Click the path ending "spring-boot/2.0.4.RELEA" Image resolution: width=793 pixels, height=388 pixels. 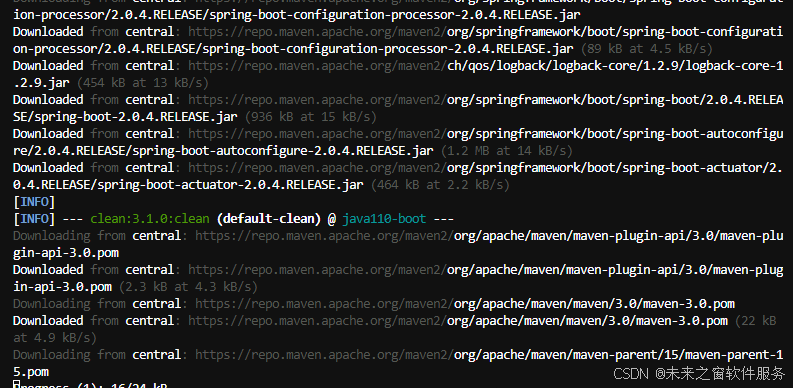point(615,100)
